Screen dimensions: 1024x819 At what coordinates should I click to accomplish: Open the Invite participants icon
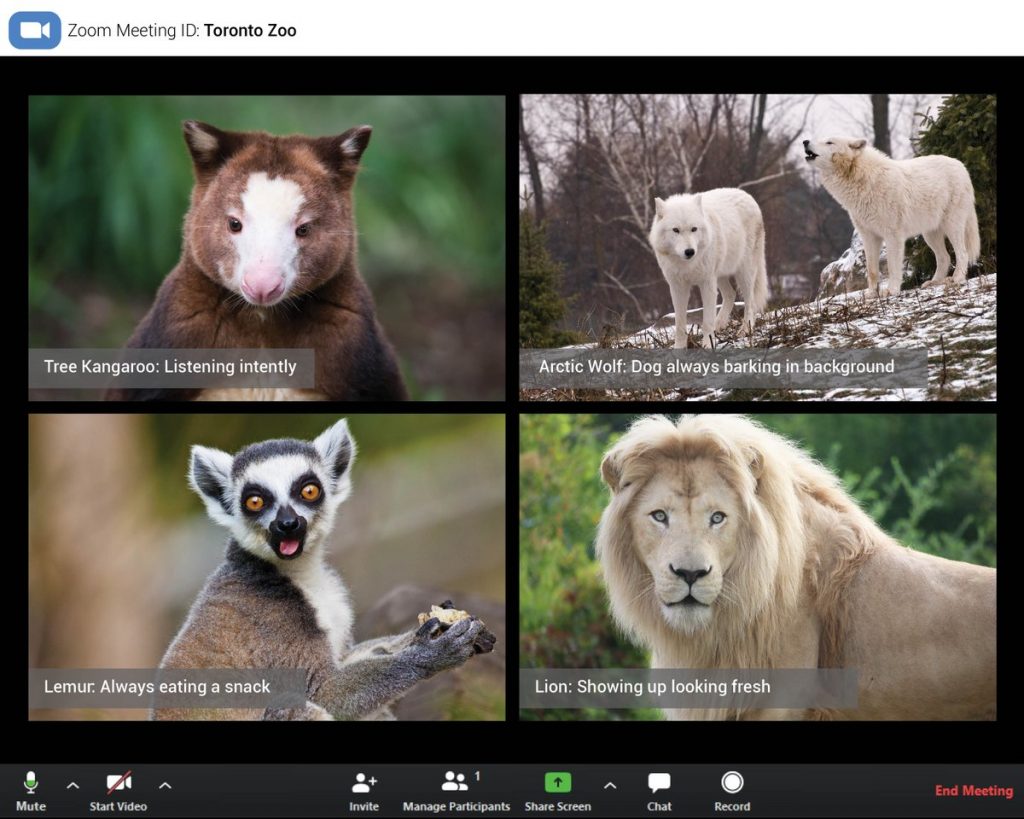pos(364,783)
